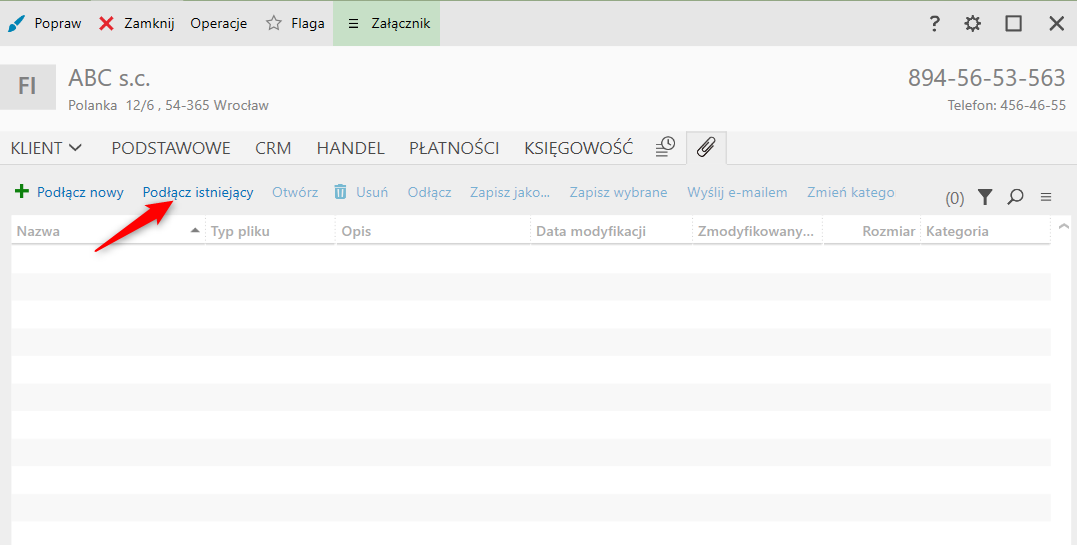Click the scrollbar up arrow
This screenshot has height=545, width=1077.
(1063, 227)
